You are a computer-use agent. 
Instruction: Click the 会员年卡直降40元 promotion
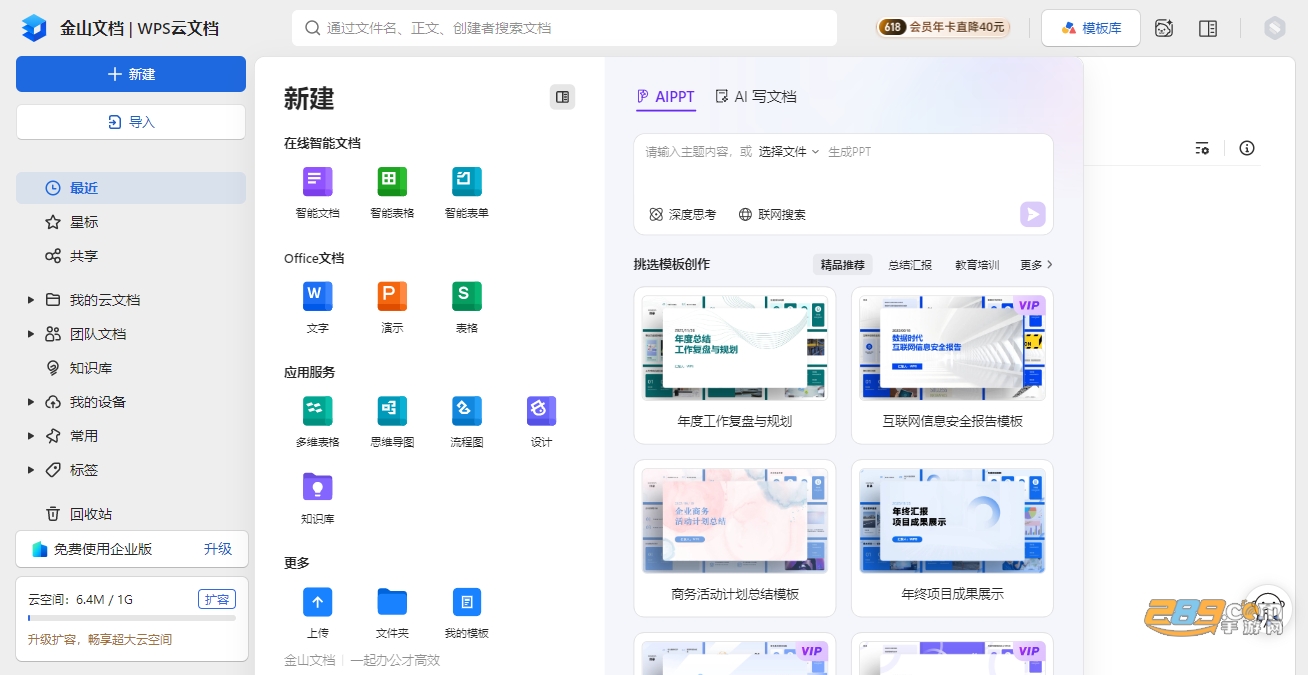pos(944,28)
